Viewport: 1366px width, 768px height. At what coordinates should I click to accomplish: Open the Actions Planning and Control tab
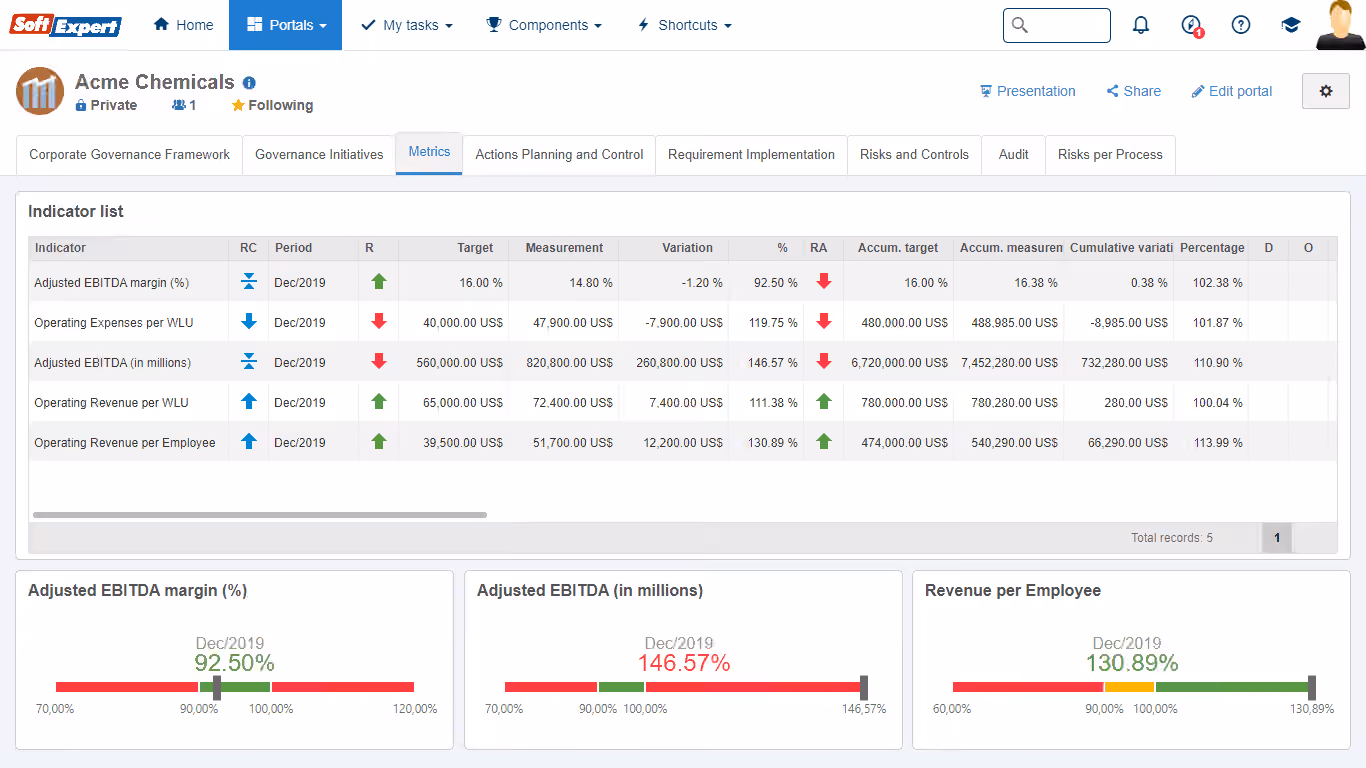coord(559,155)
